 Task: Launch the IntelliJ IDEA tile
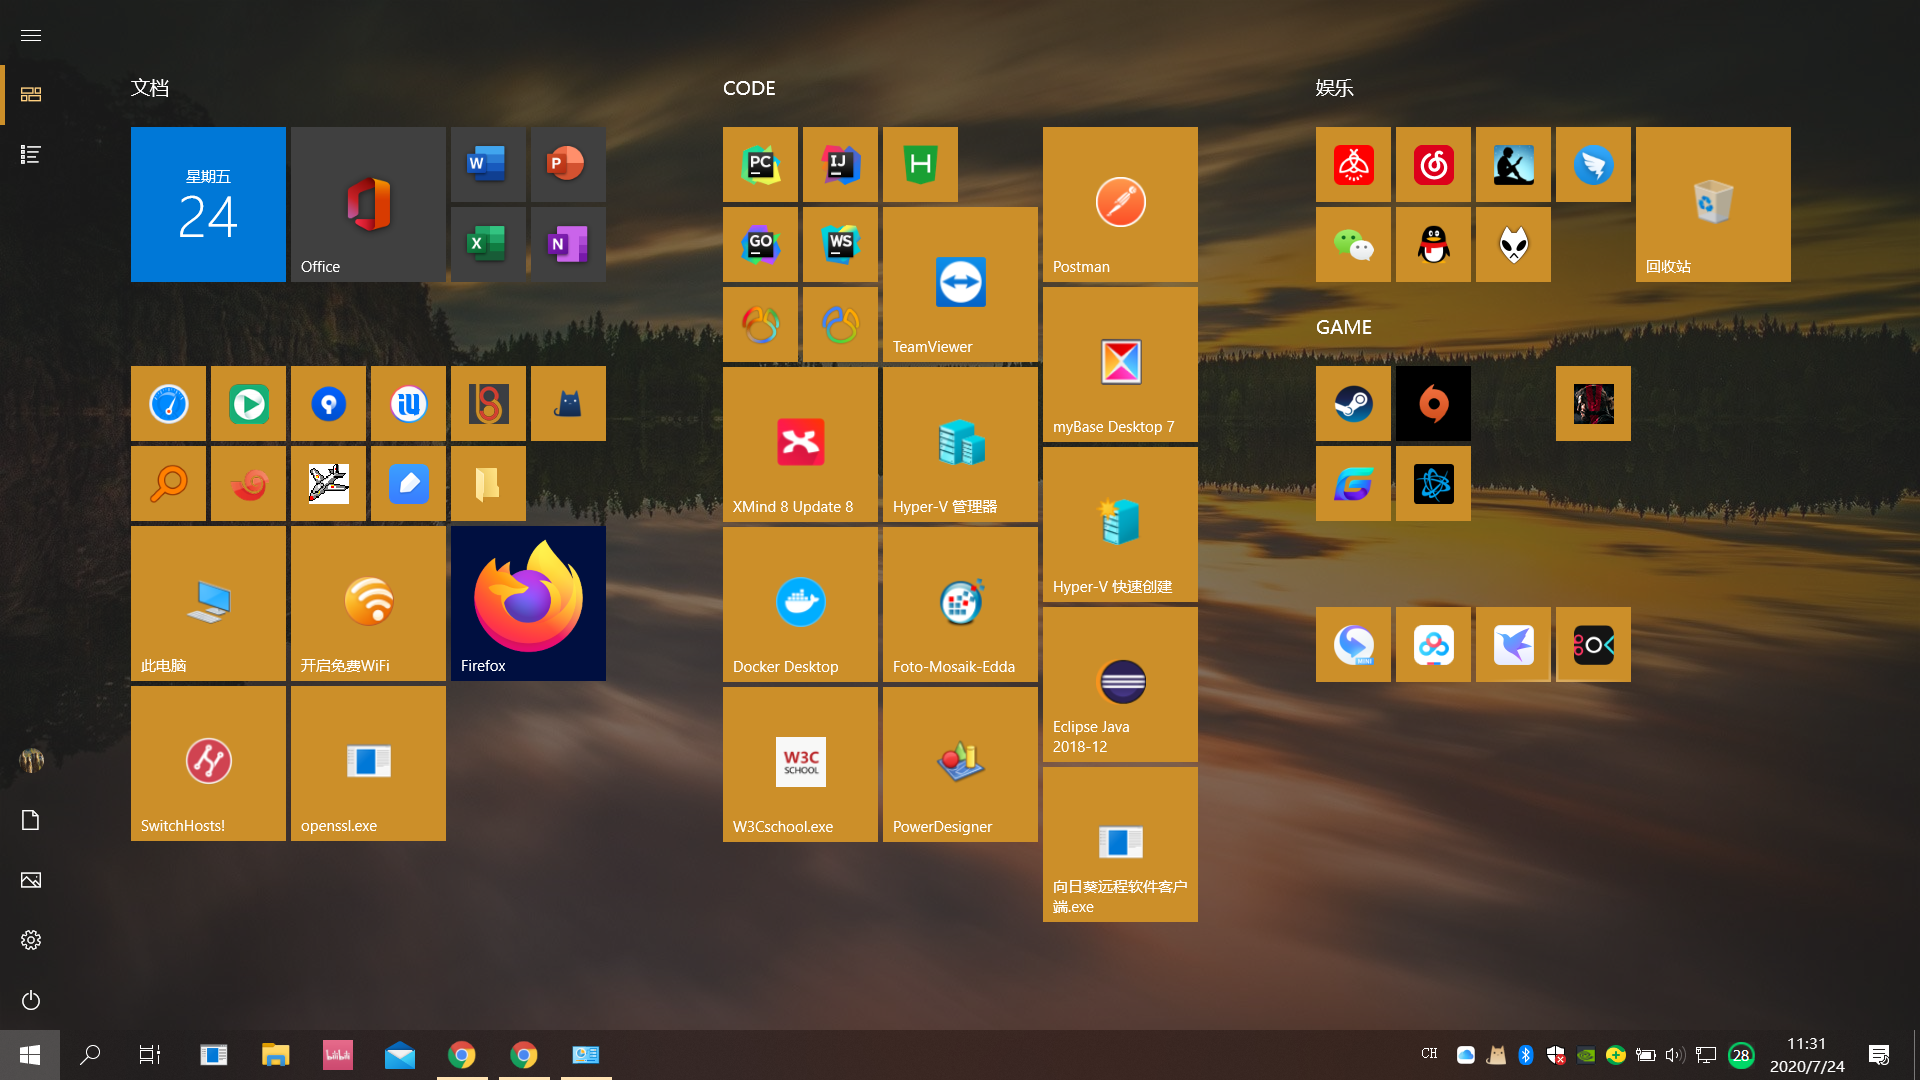click(840, 164)
